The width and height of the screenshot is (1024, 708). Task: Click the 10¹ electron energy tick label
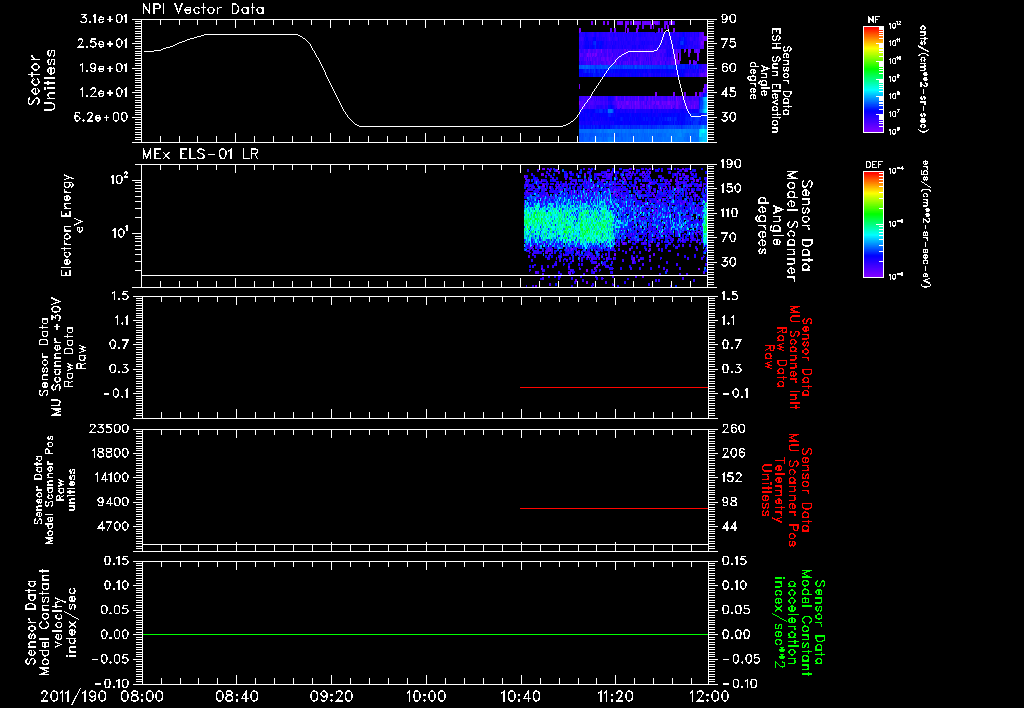tap(118, 233)
